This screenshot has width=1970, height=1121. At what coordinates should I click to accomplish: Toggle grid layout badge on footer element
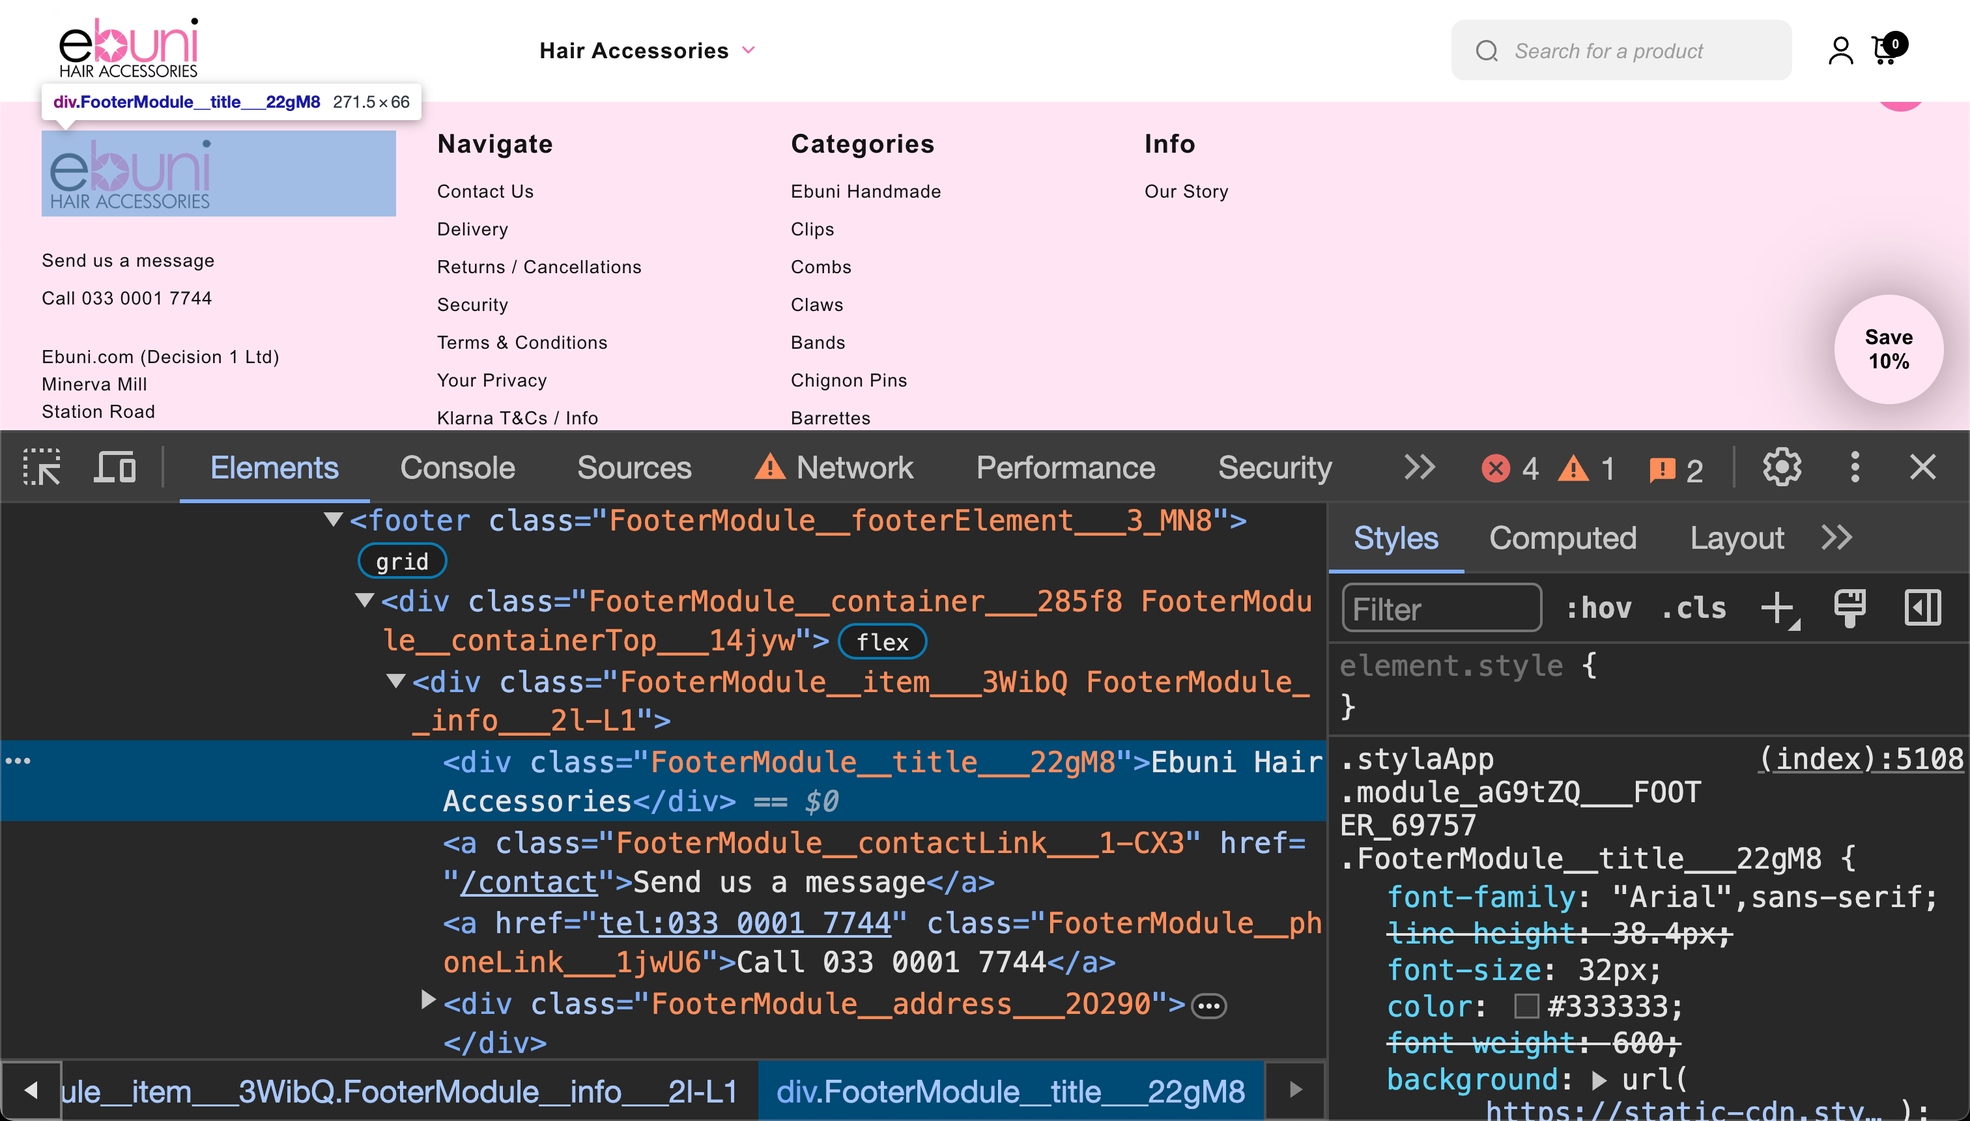coord(402,560)
